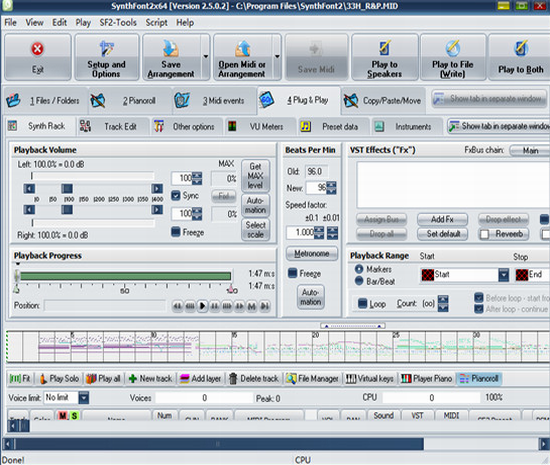Click the green playback progress bar
This screenshot has height=465, width=550.
click(126, 276)
